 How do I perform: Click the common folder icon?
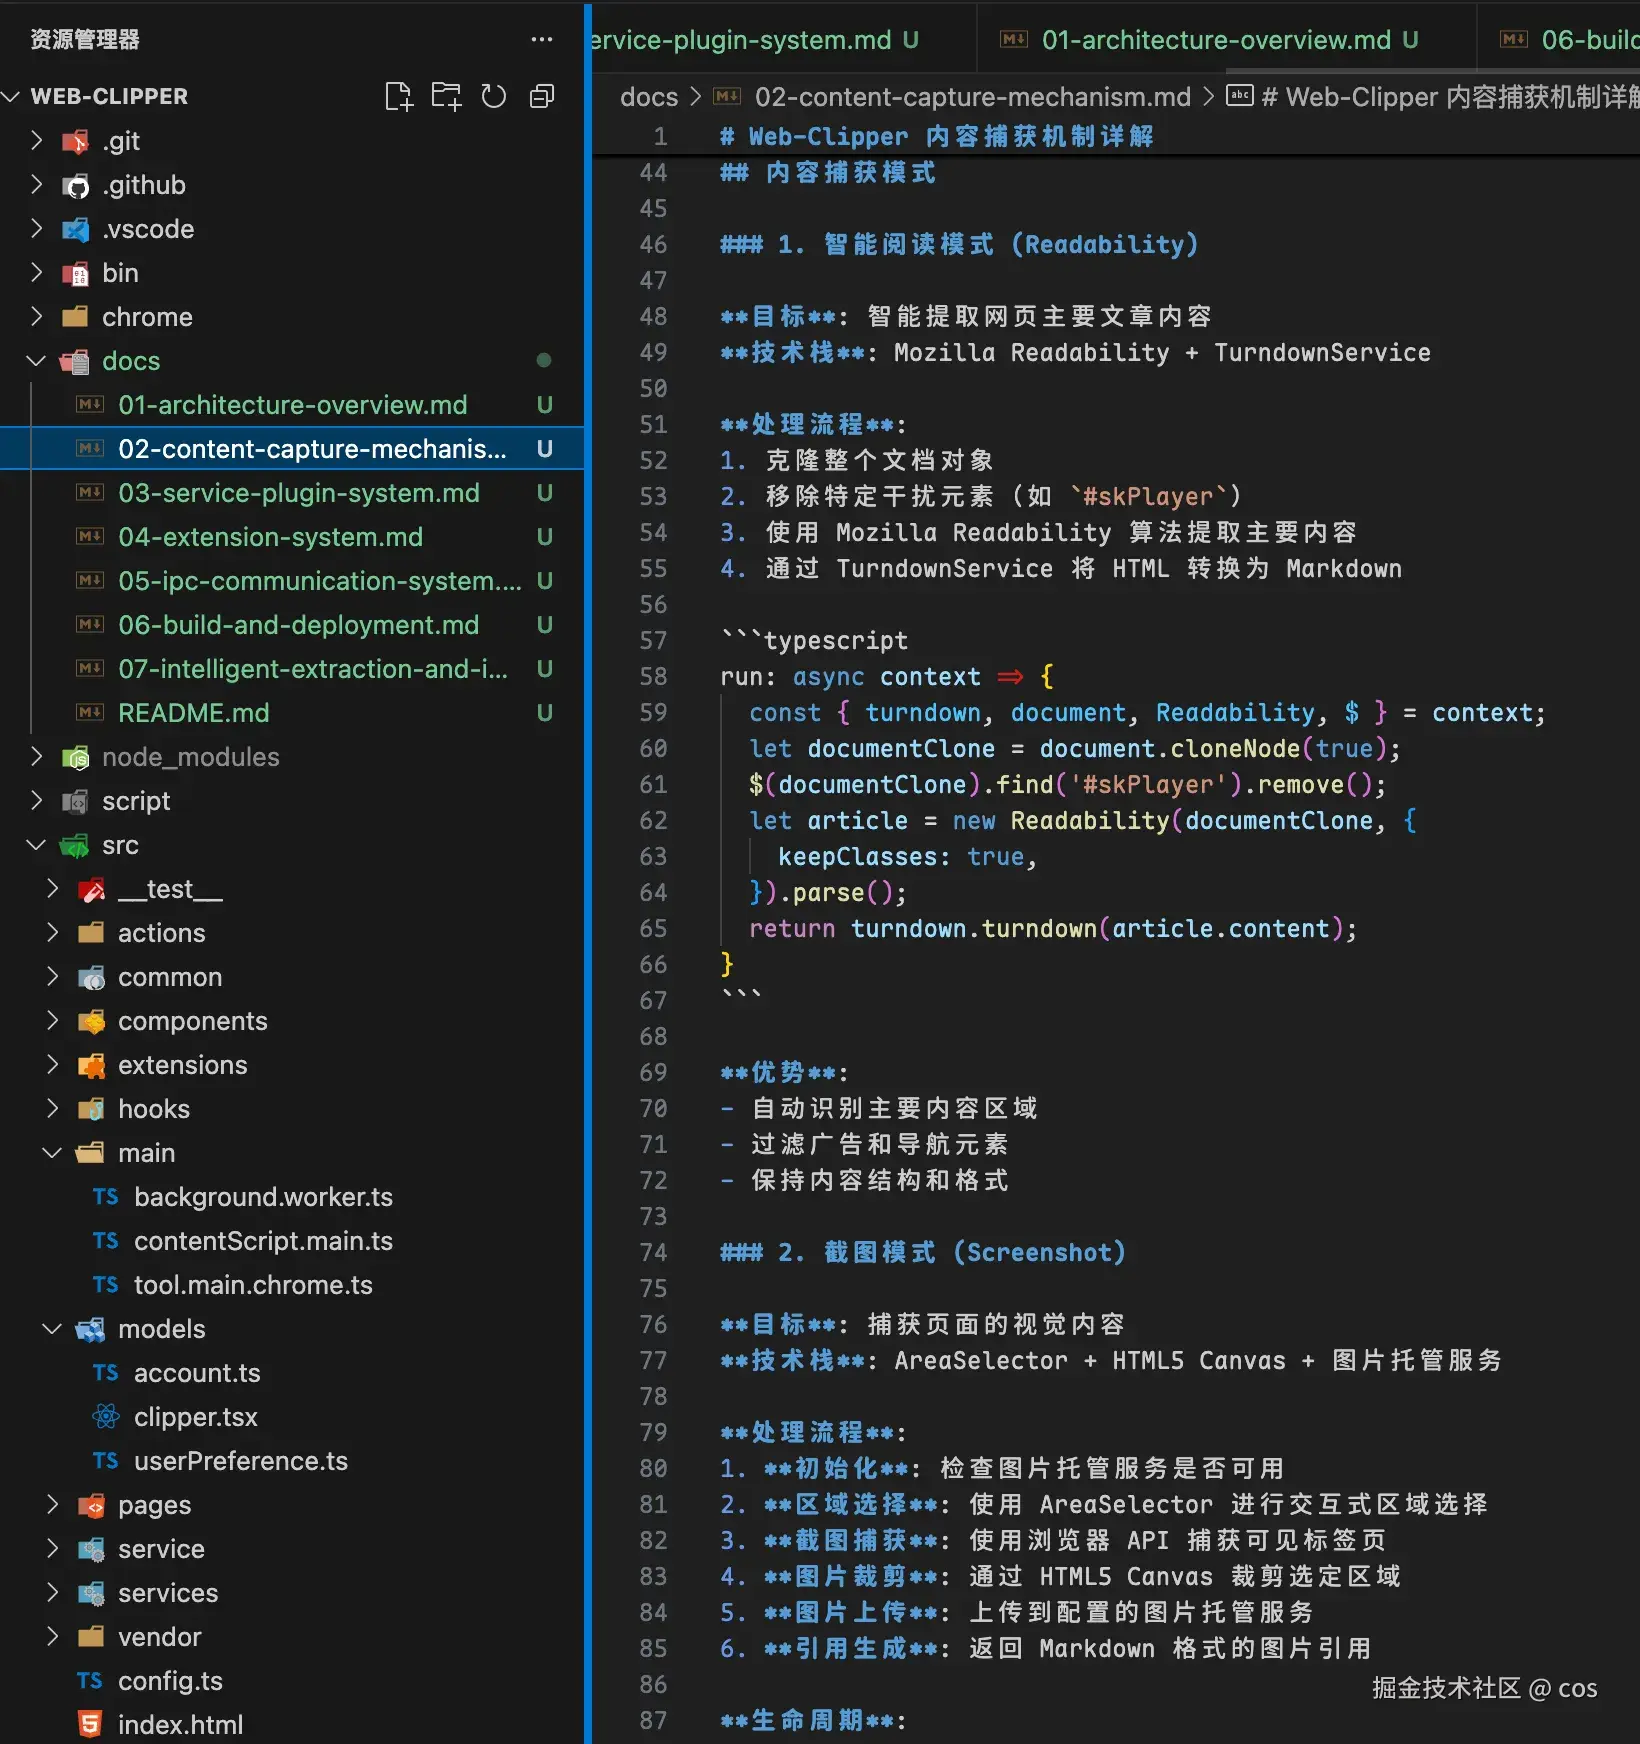92,977
